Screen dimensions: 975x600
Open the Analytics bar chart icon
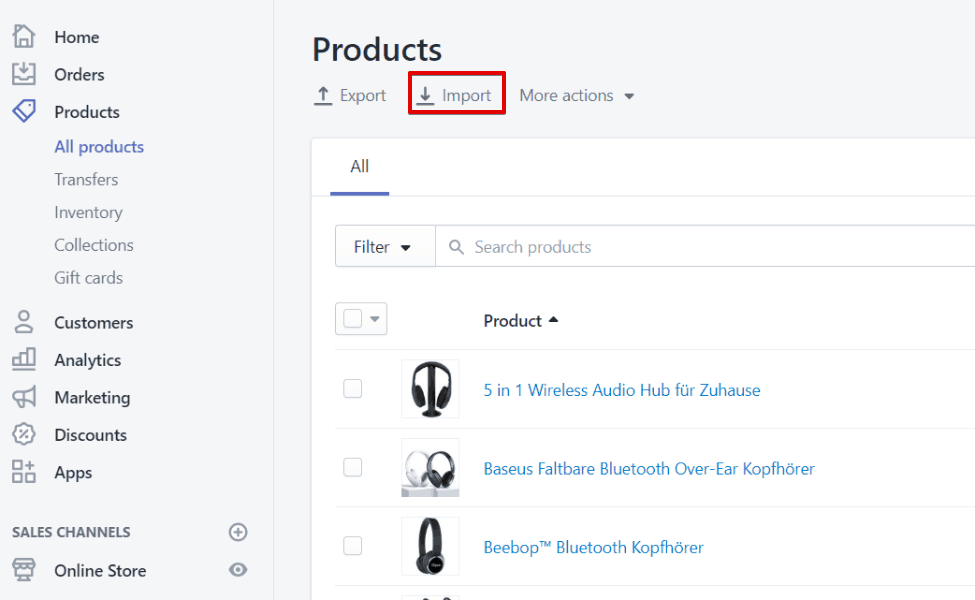tap(24, 359)
